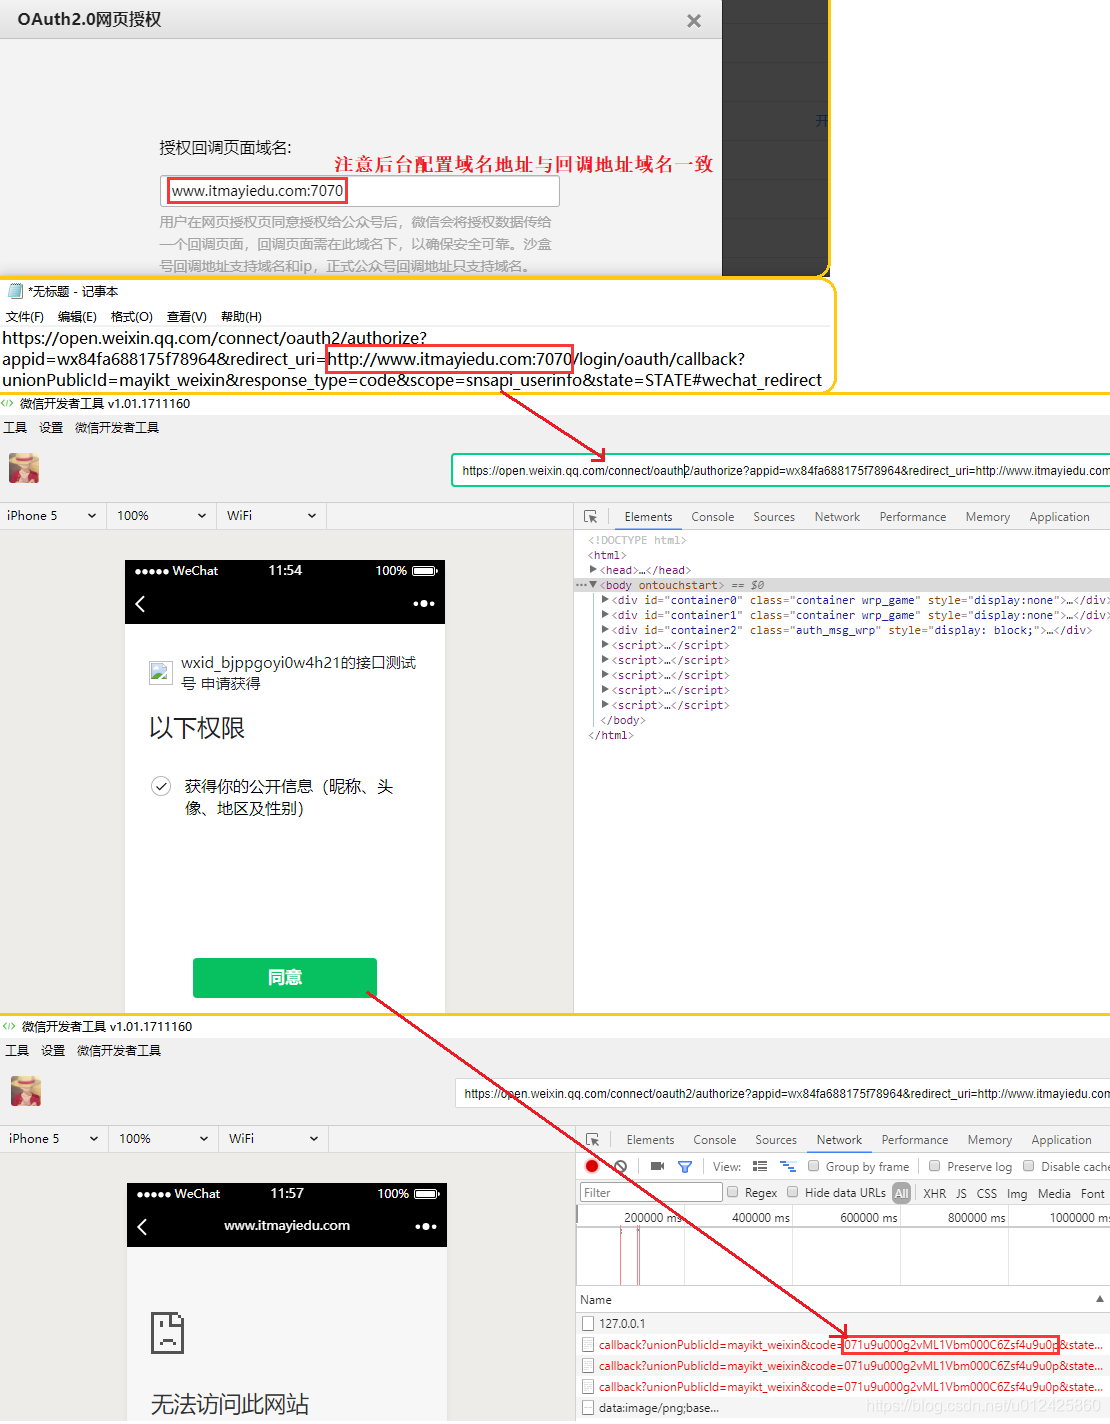This screenshot has height=1424, width=1110.
Task: Click inspect element icon in upper devtools
Action: [x=591, y=517]
